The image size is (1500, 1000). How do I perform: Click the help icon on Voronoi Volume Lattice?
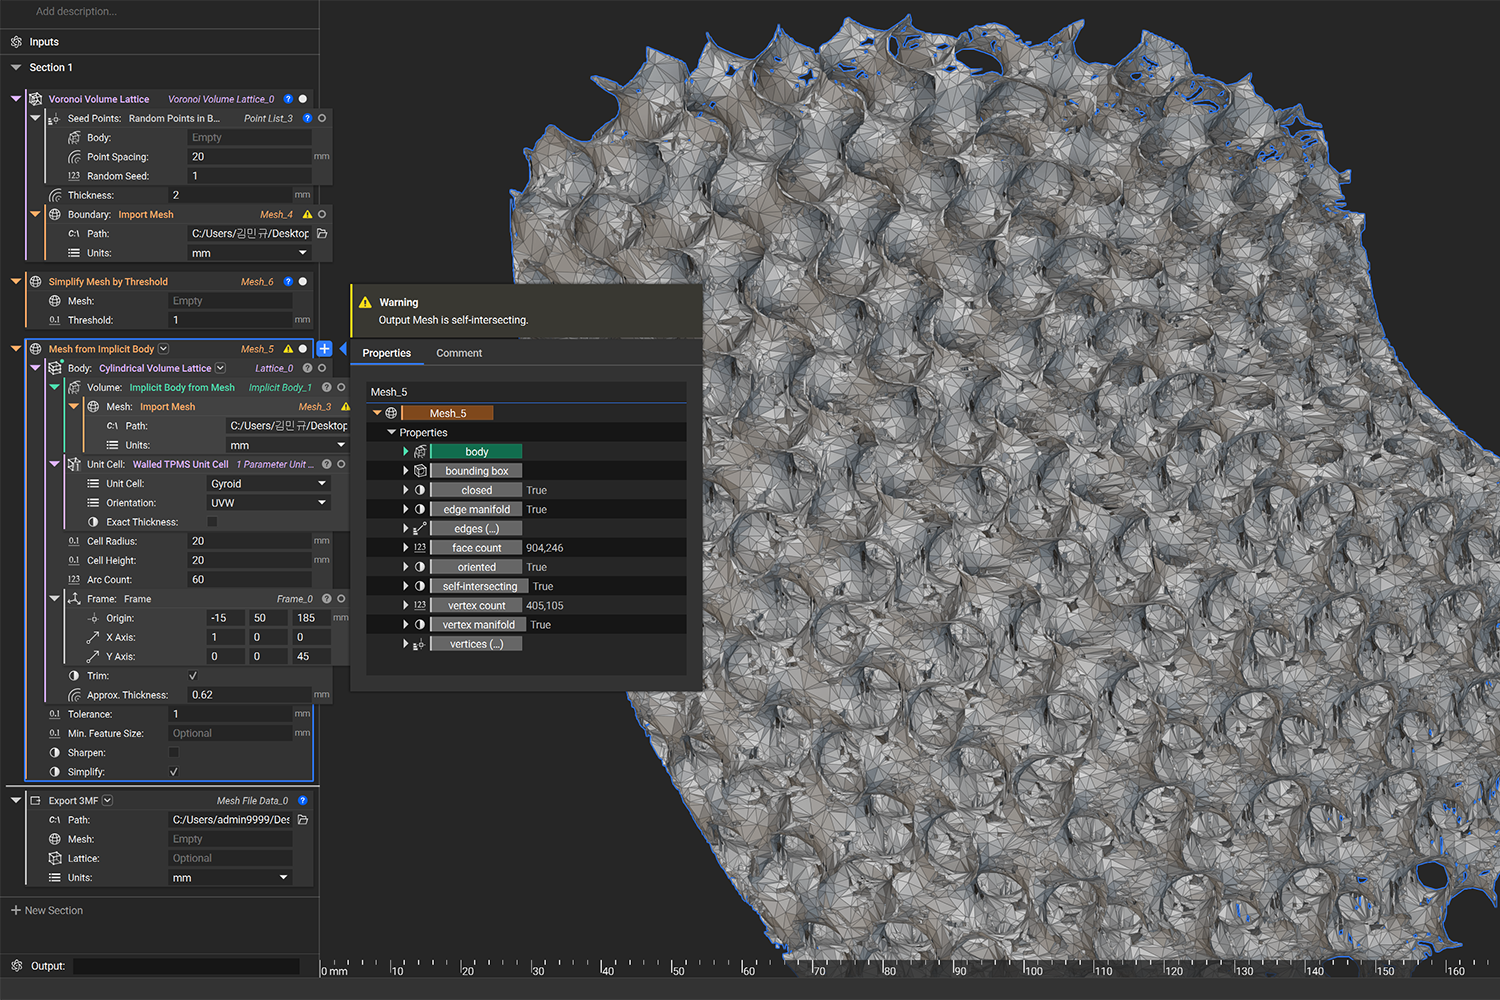pyautogui.click(x=288, y=99)
